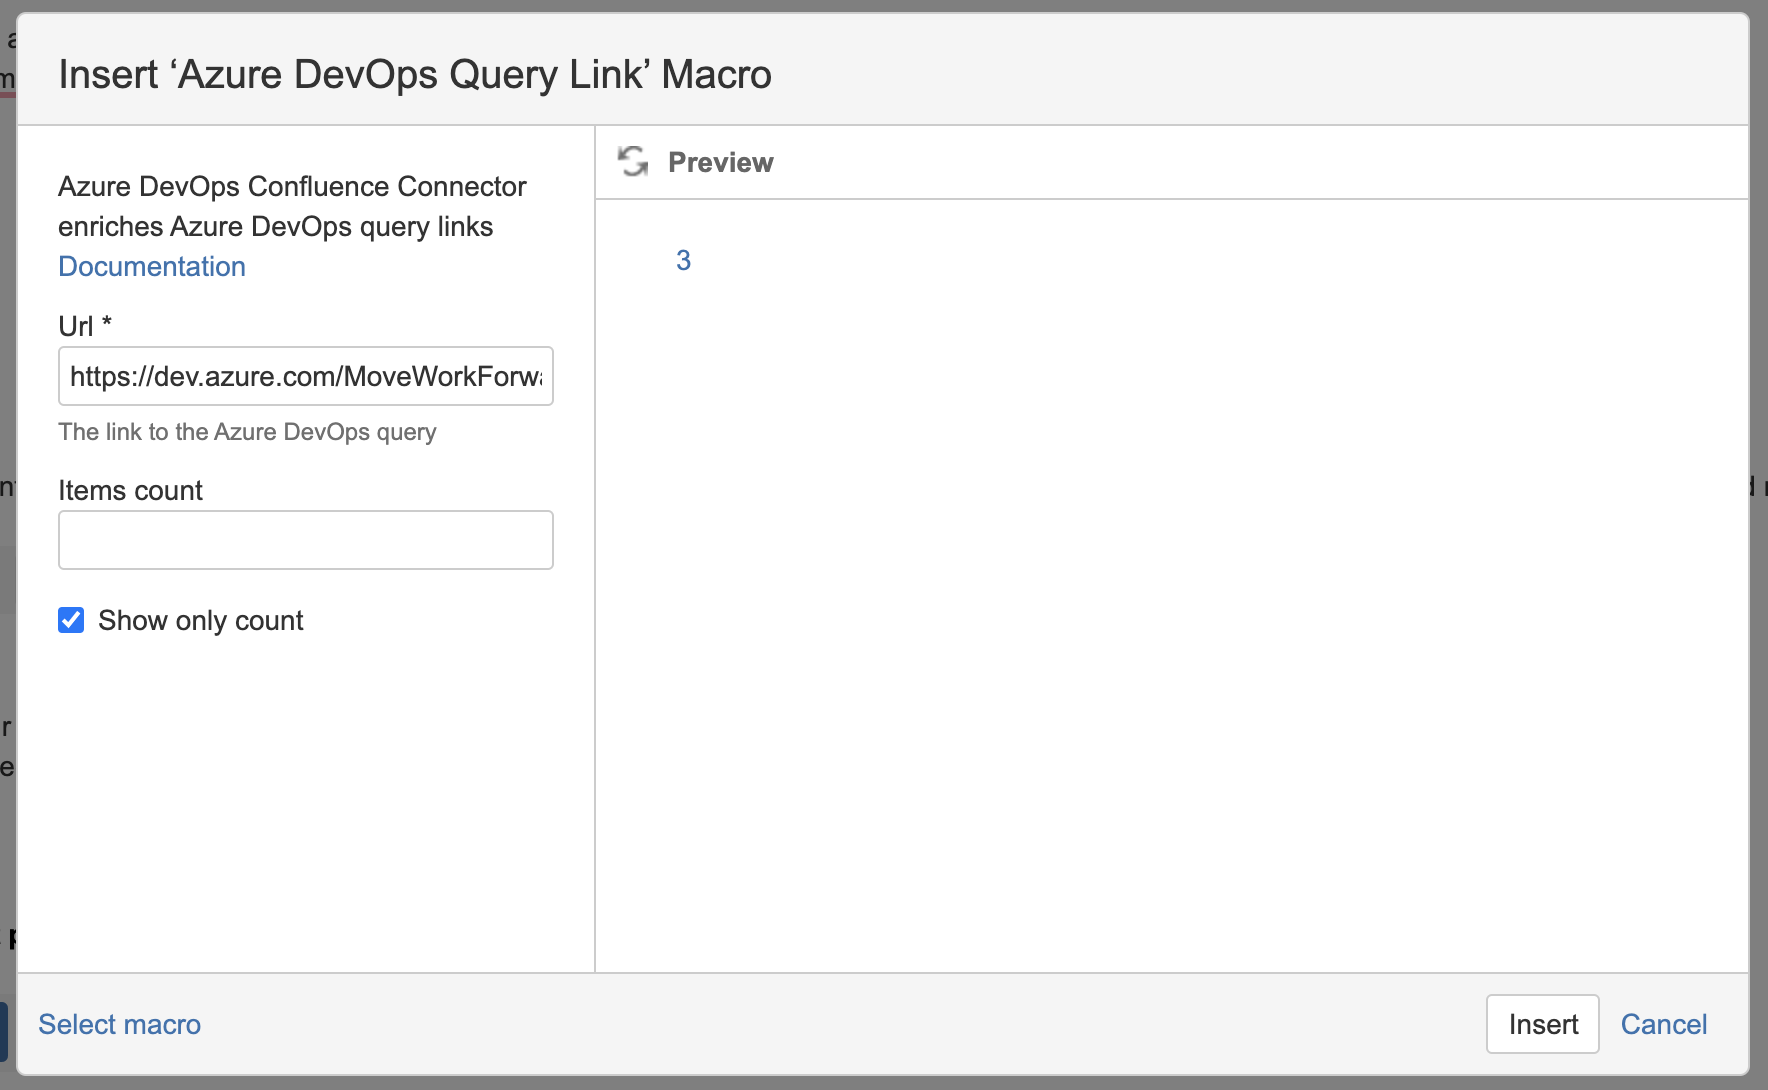
Task: Click the 'Insert Azure DevOps Query Link' title
Action: (x=415, y=75)
